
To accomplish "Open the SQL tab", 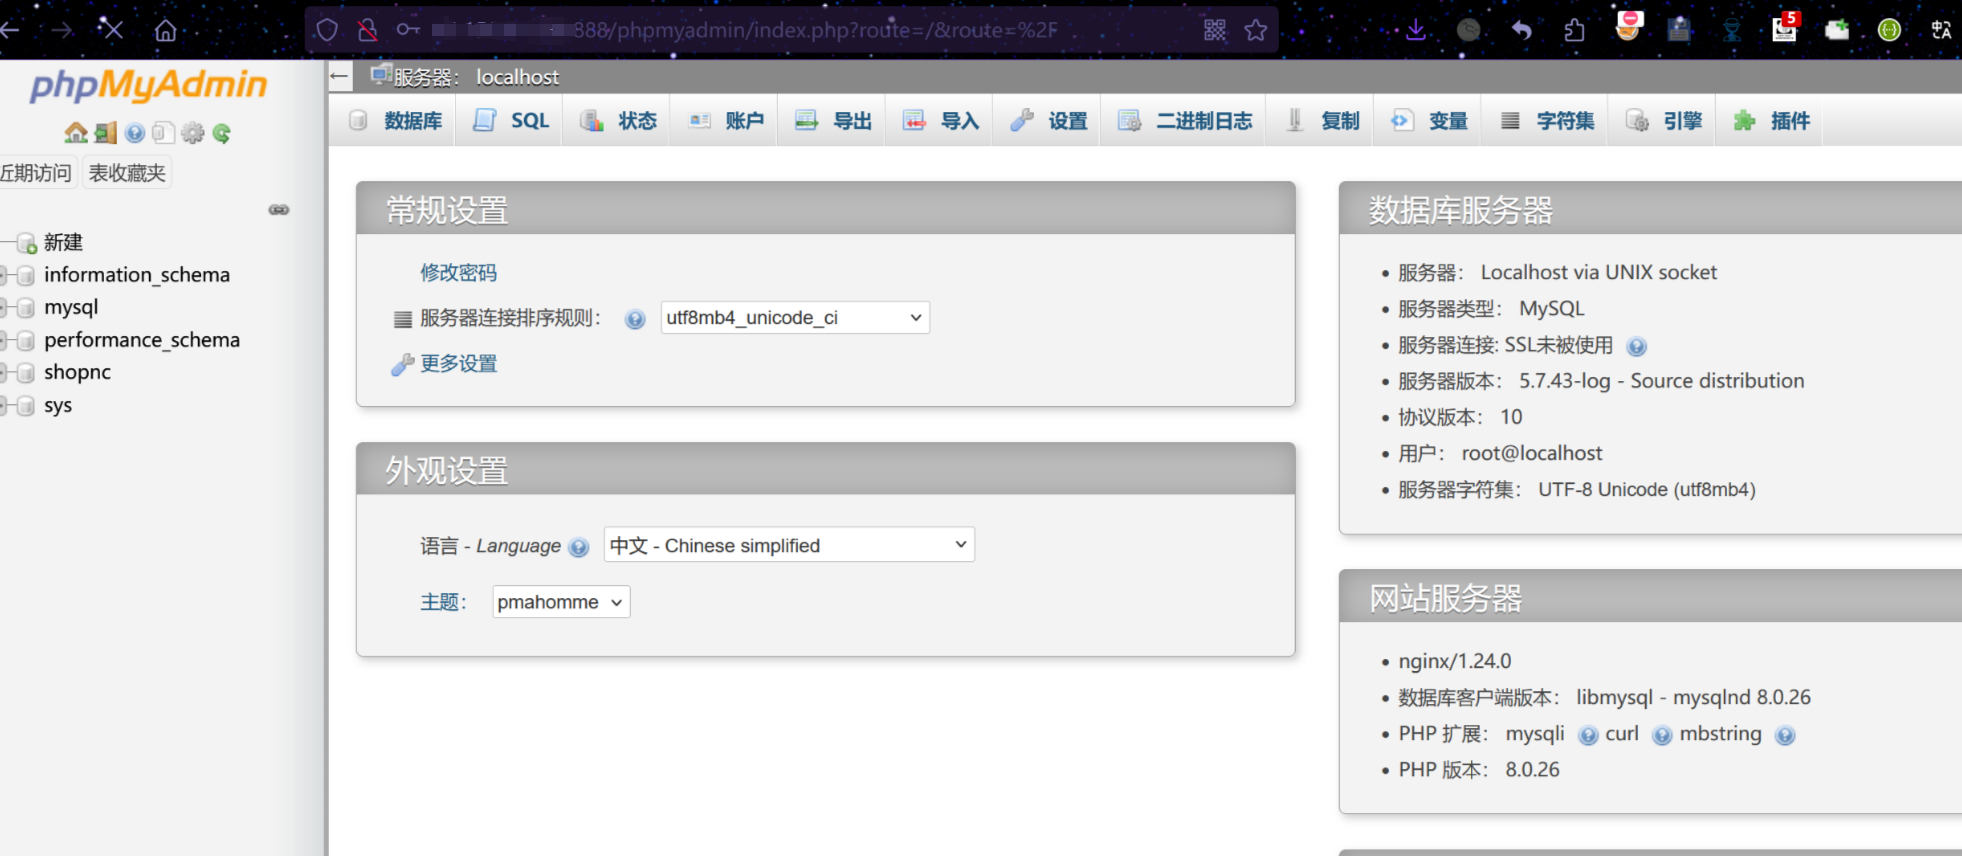I will (x=511, y=121).
